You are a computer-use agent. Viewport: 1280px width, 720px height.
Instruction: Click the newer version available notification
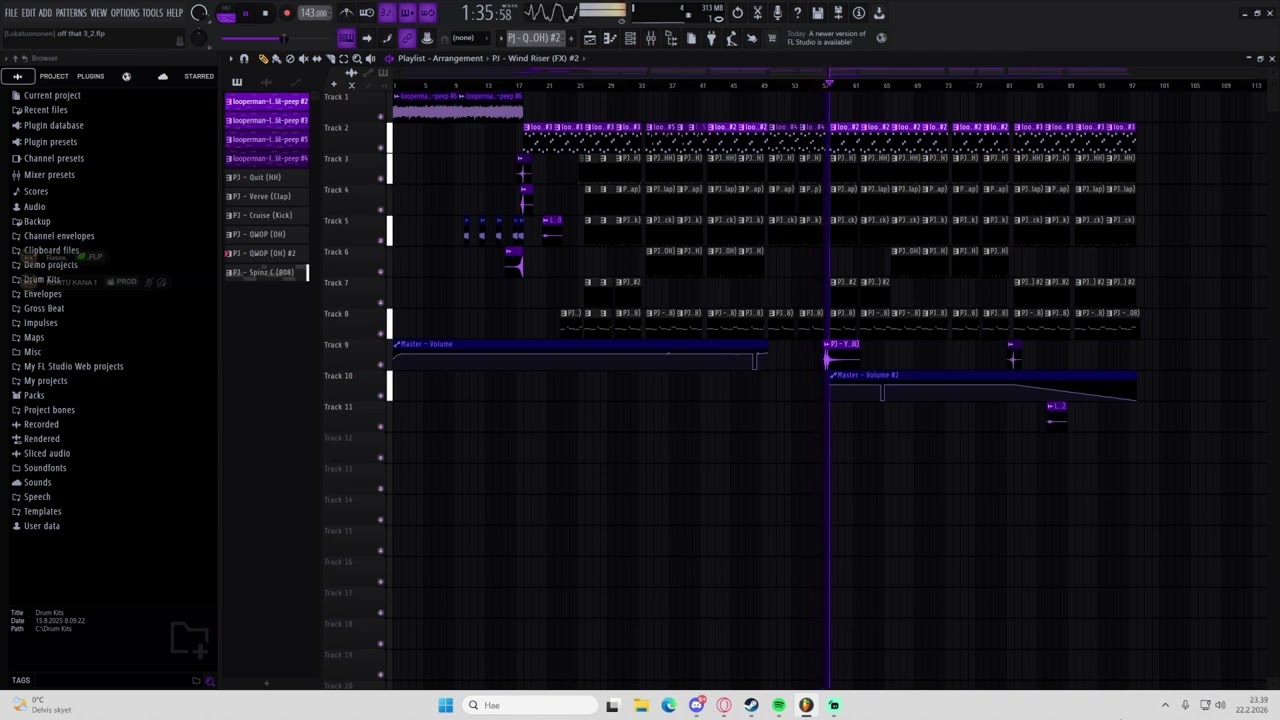tap(826, 38)
